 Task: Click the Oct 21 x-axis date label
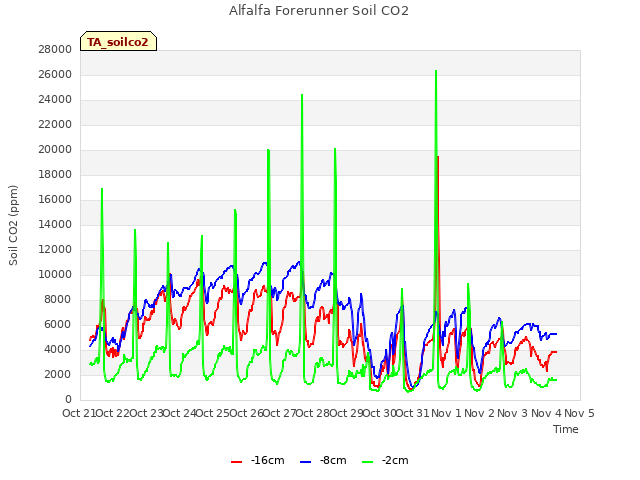(x=79, y=413)
